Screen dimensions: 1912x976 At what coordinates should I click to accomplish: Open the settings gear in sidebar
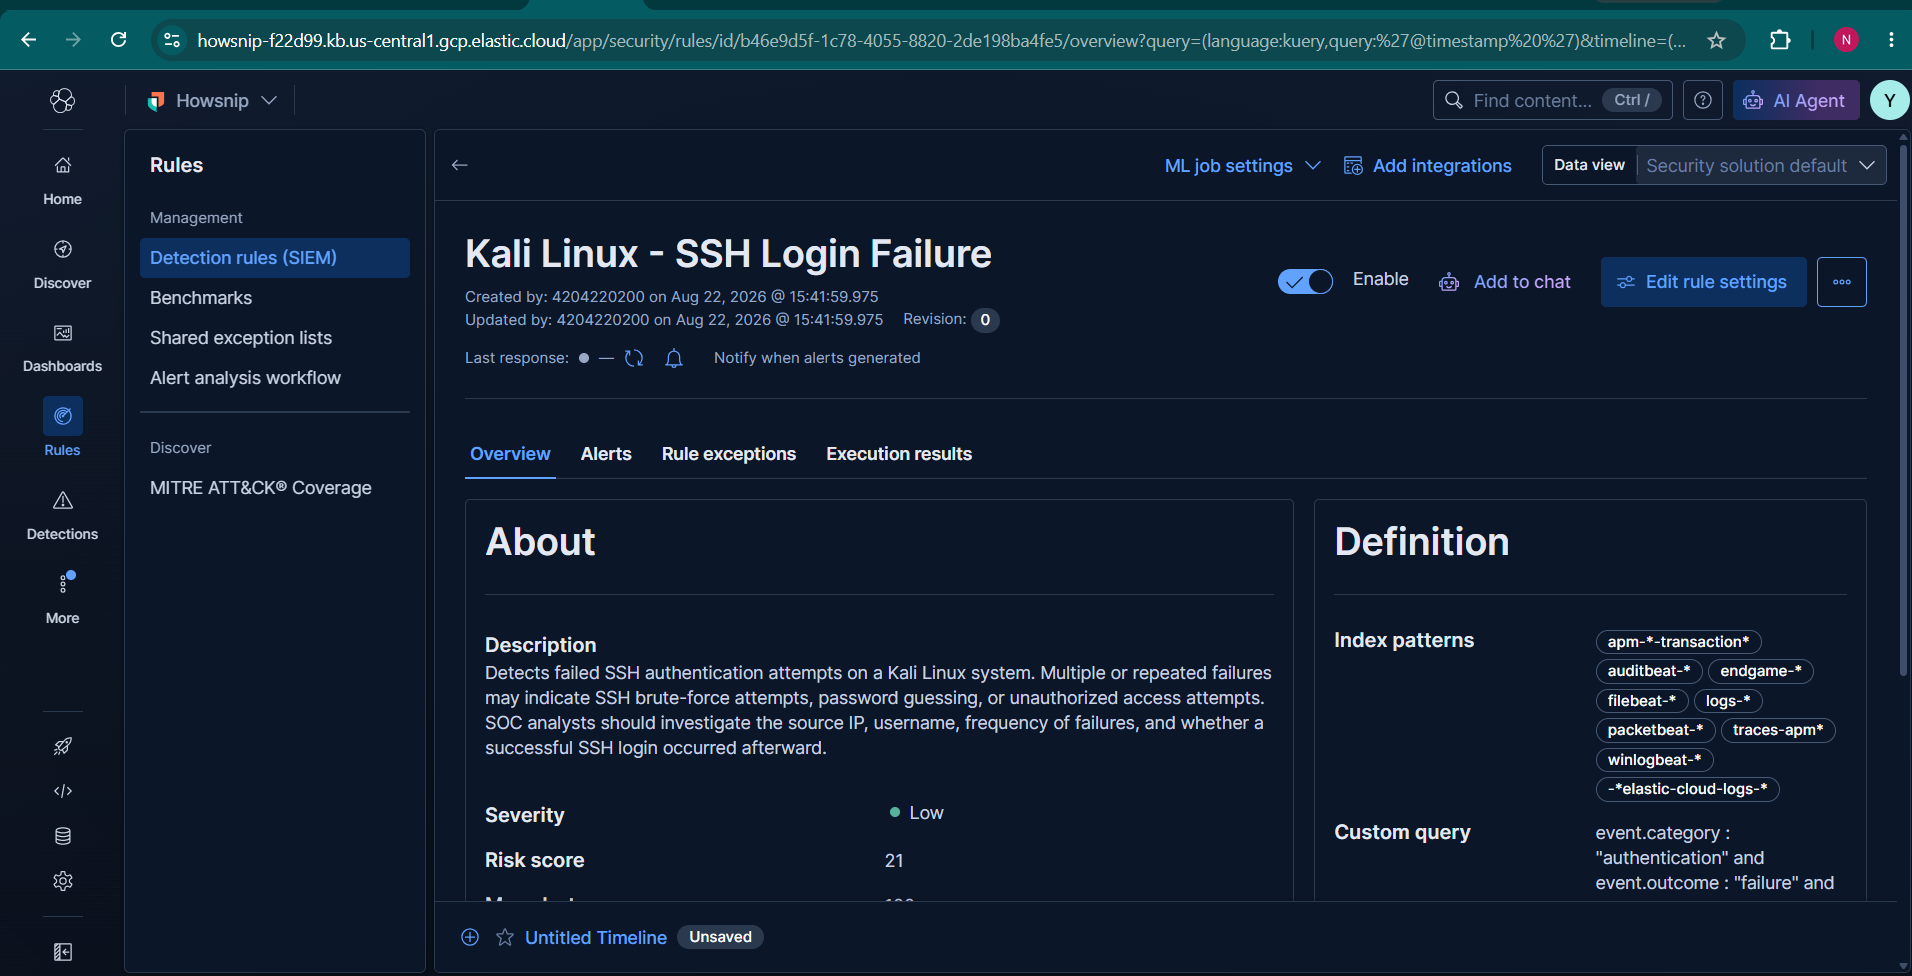[x=63, y=881]
